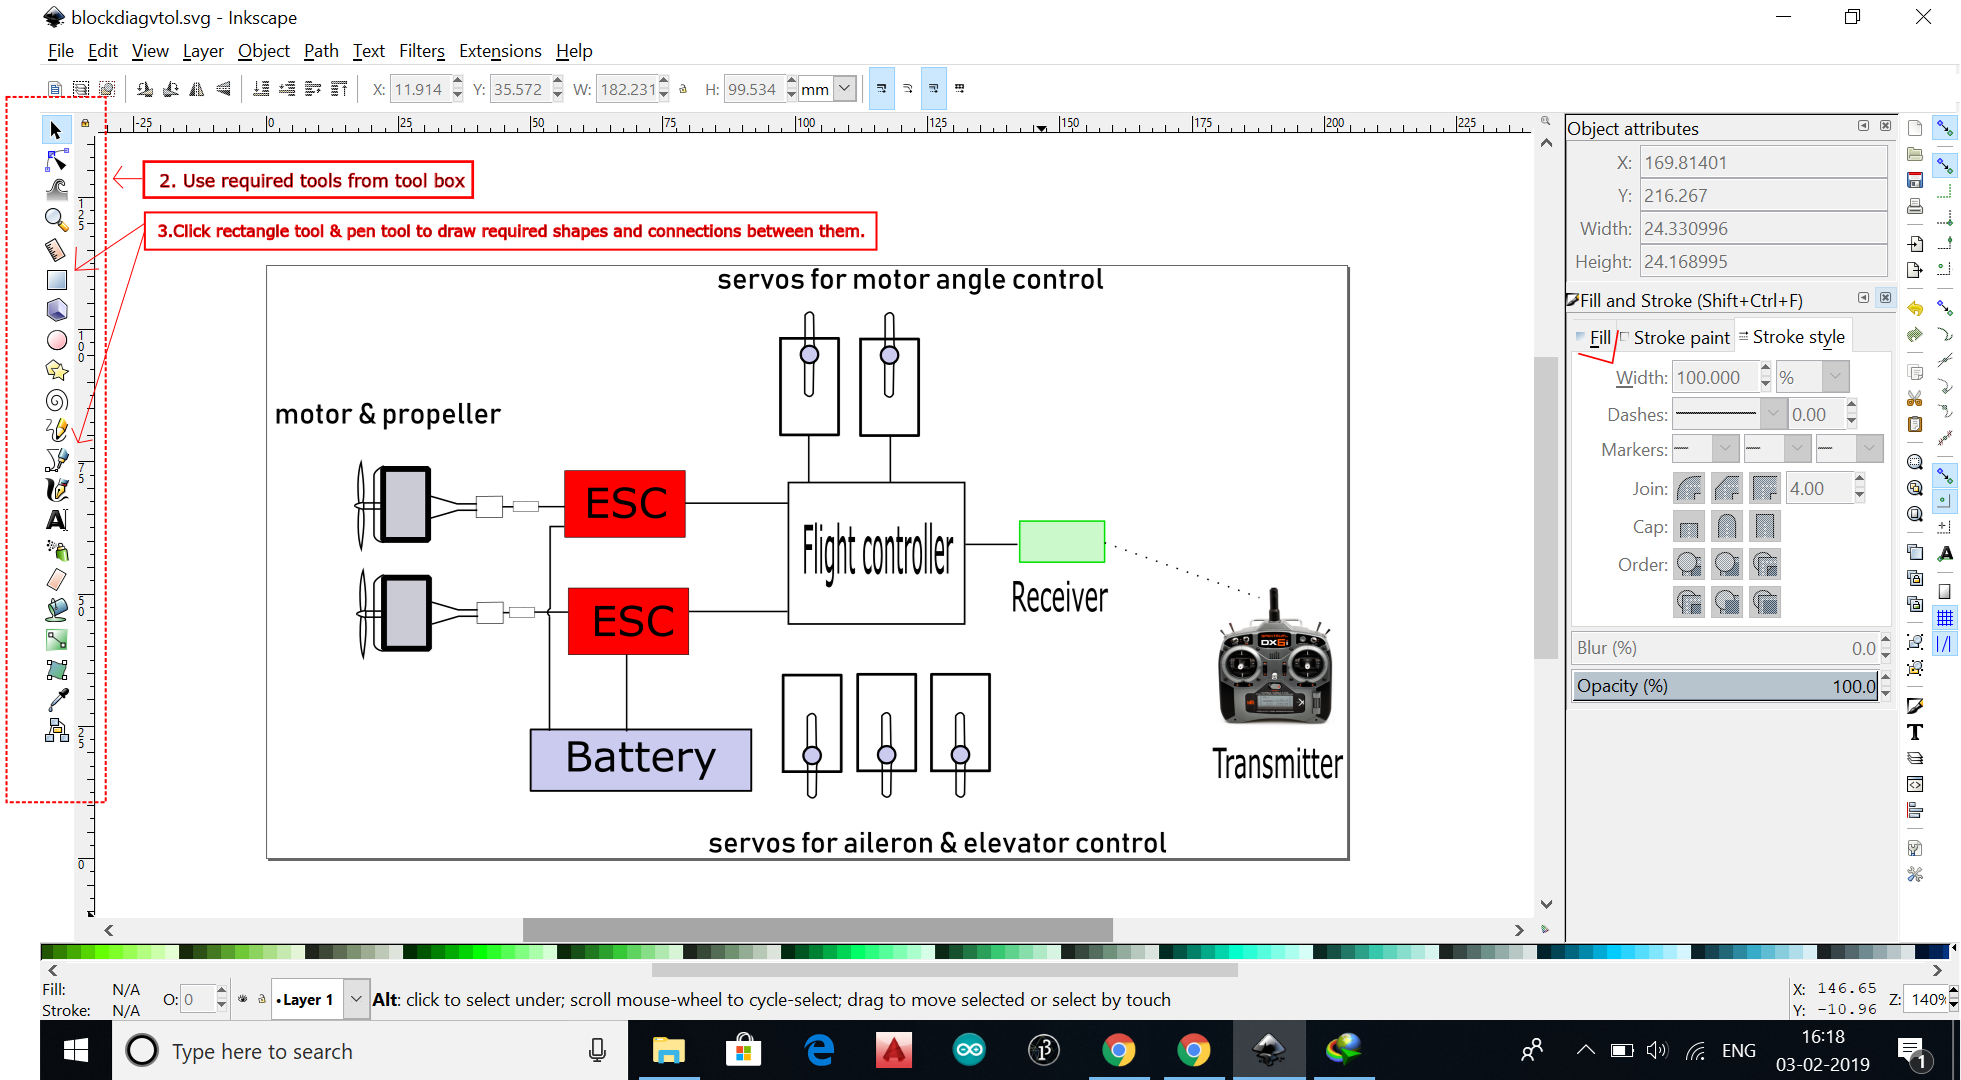Pick the Color dropper tool
1961x1080 pixels.
(57, 699)
